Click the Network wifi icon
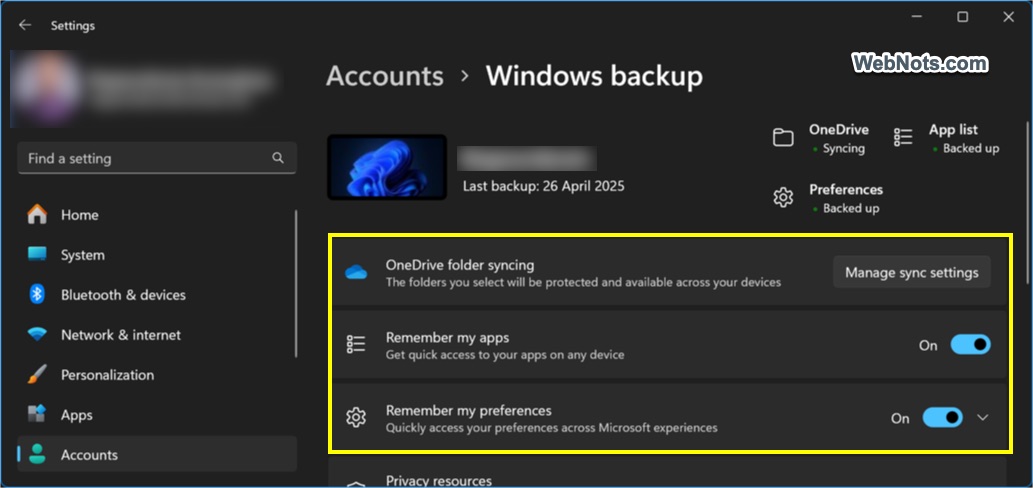 point(37,335)
